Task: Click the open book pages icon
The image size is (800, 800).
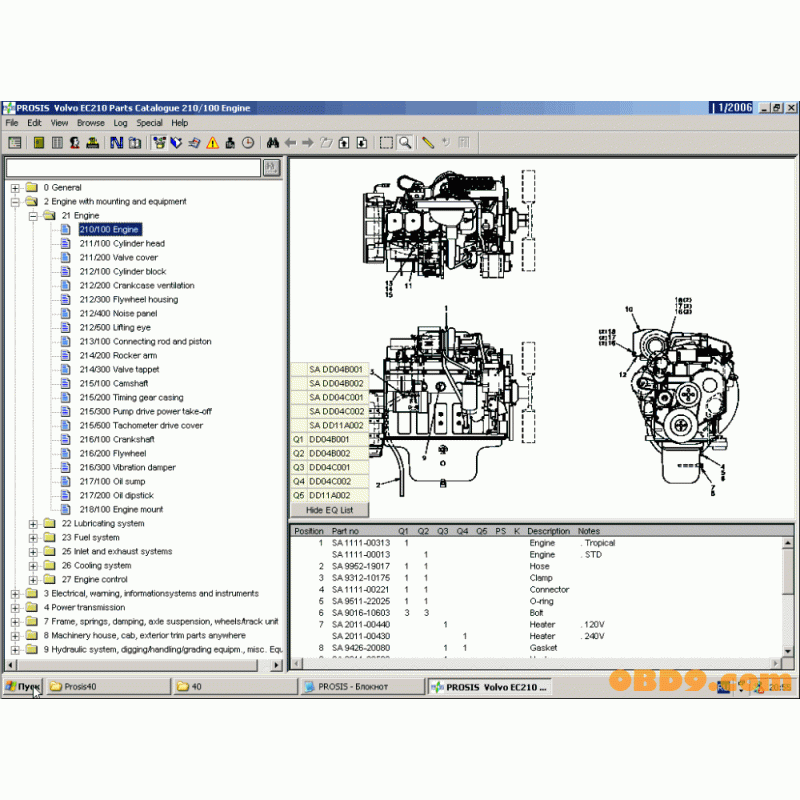Action: (x=57, y=143)
